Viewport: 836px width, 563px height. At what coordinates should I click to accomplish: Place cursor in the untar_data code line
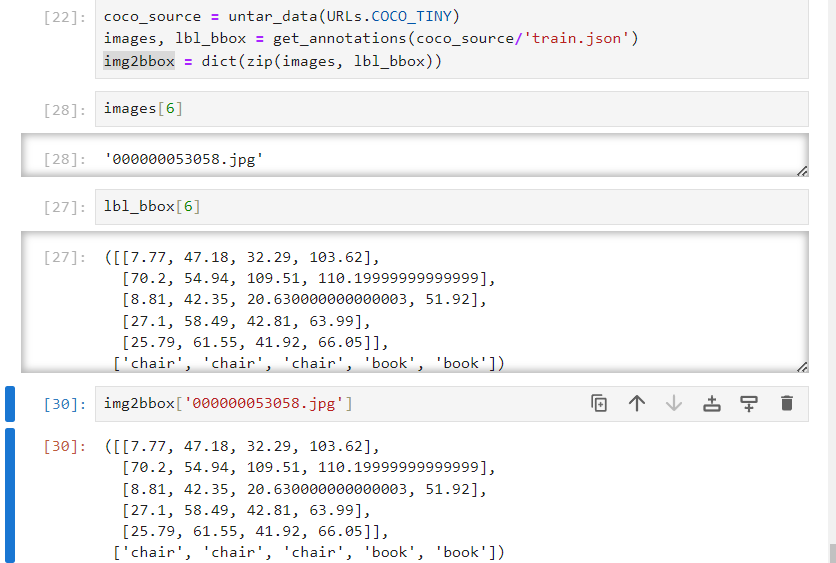pos(281,17)
